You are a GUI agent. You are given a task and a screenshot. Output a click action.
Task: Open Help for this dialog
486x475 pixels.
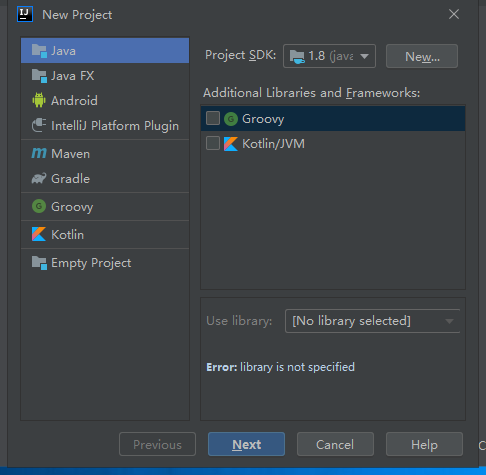tap(424, 444)
